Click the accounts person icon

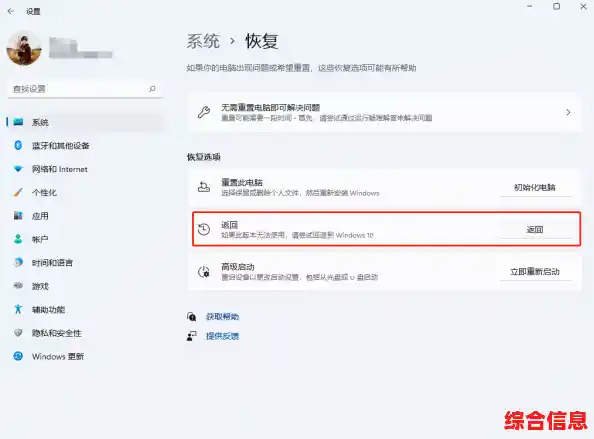[x=18, y=239]
